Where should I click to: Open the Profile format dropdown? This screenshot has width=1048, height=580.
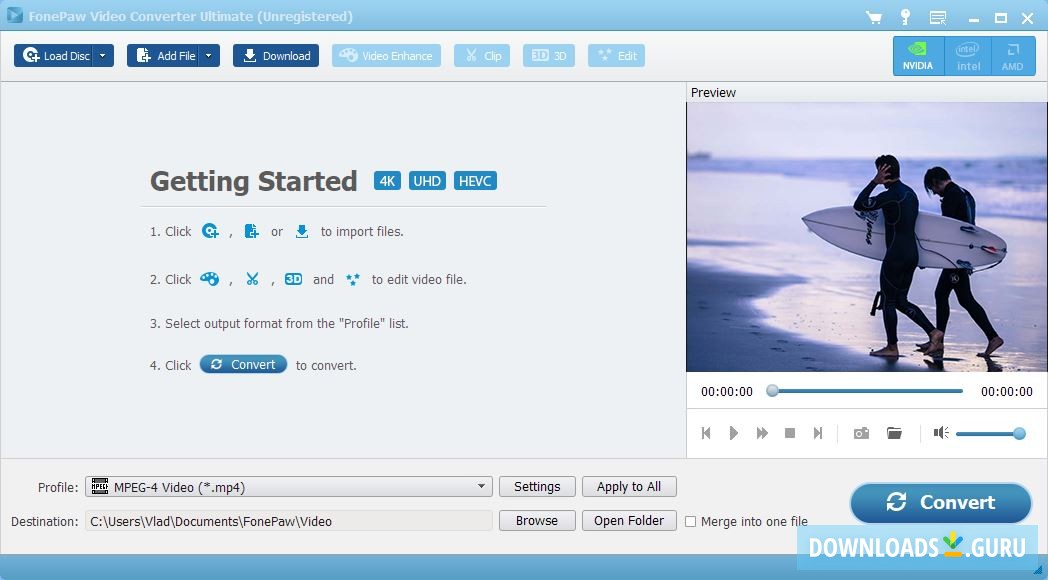click(x=289, y=486)
